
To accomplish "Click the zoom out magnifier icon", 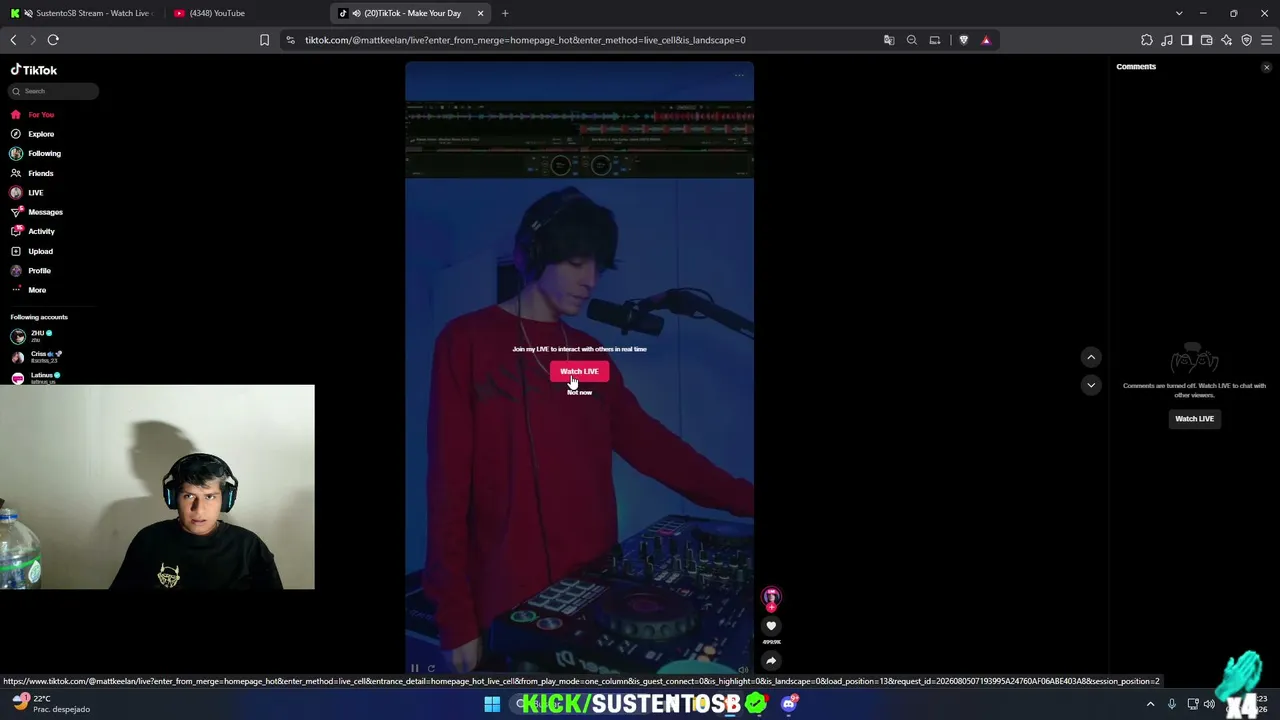I will point(912,40).
